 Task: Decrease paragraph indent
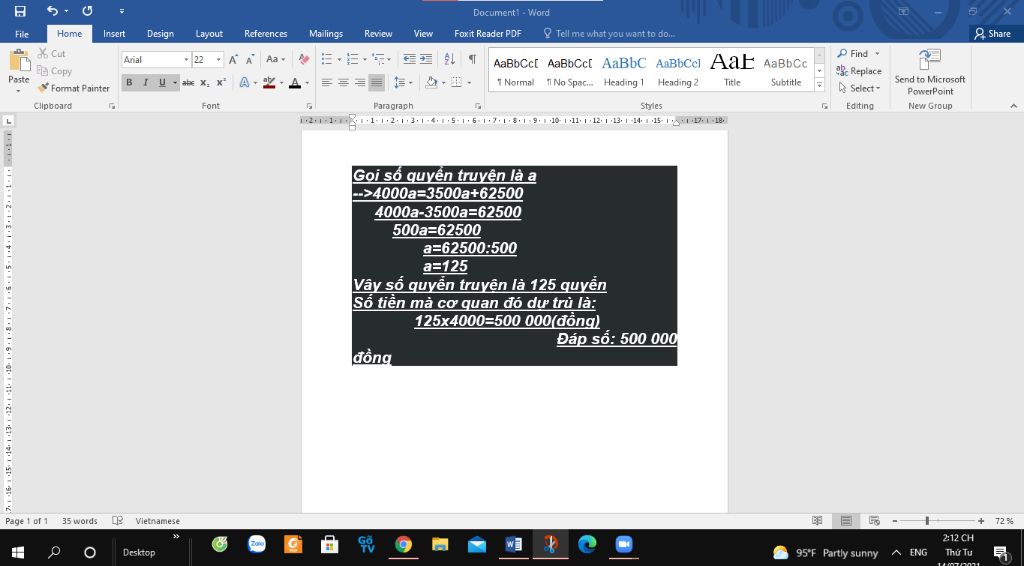409,59
